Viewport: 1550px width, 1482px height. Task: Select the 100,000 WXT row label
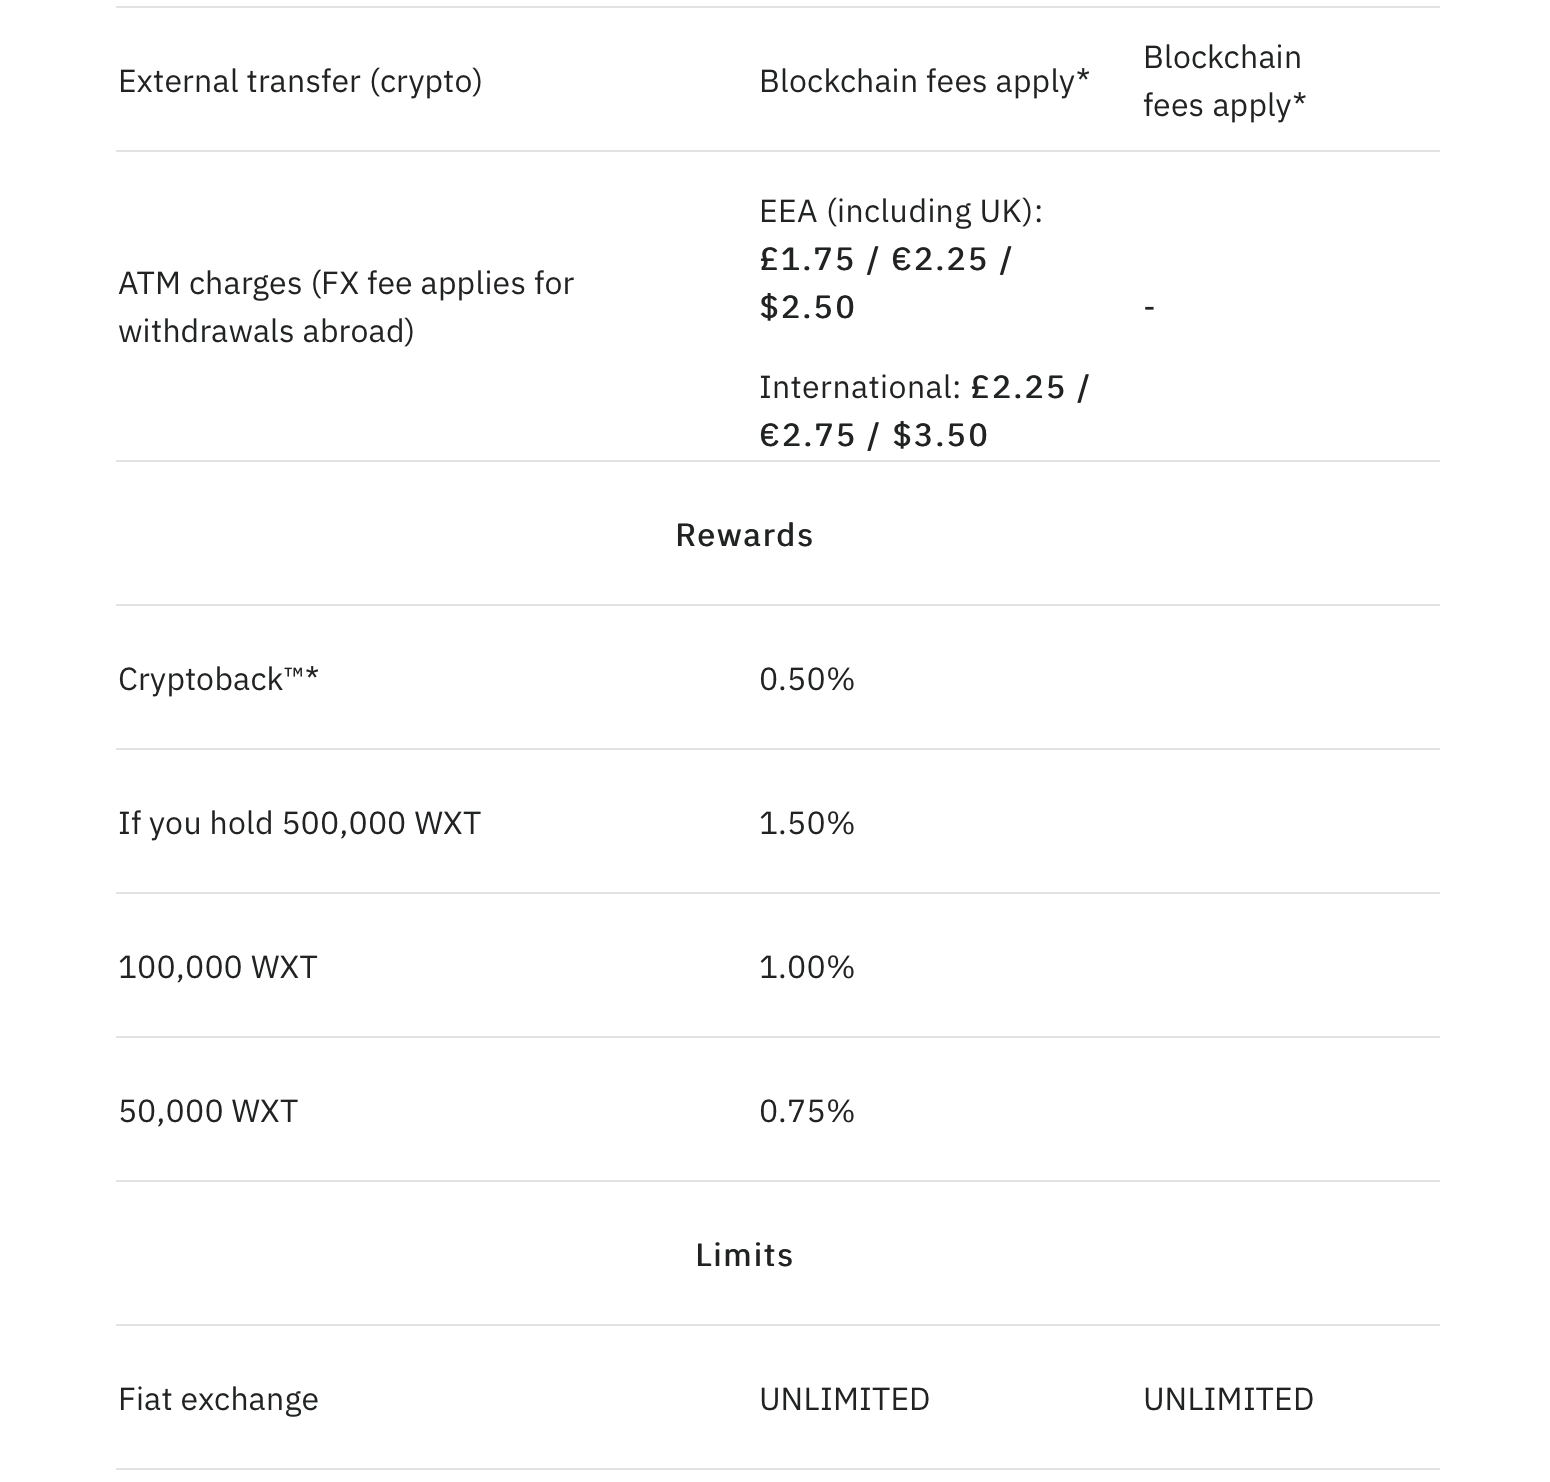click(218, 967)
